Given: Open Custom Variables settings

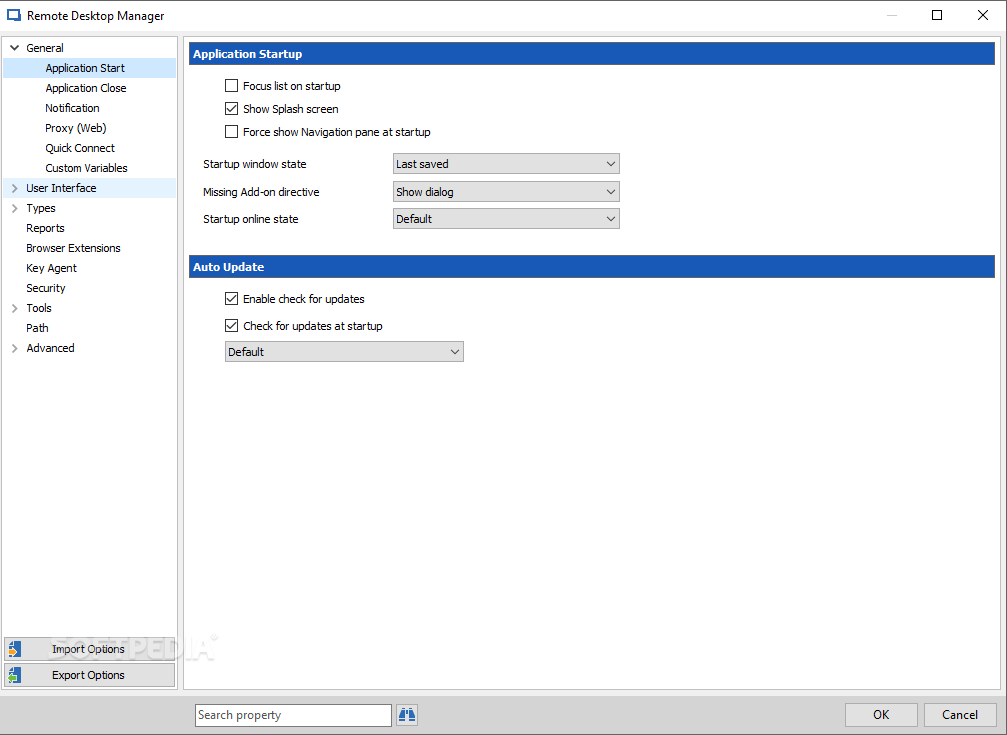Looking at the screenshot, I should coord(86,168).
